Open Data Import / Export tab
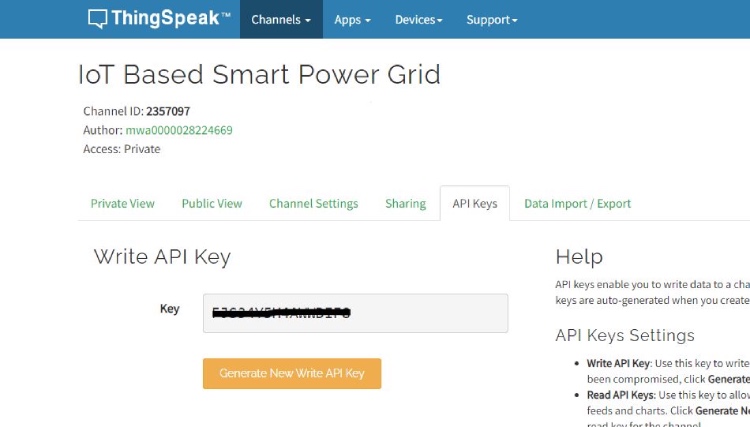This screenshot has width=750, height=427. (577, 204)
